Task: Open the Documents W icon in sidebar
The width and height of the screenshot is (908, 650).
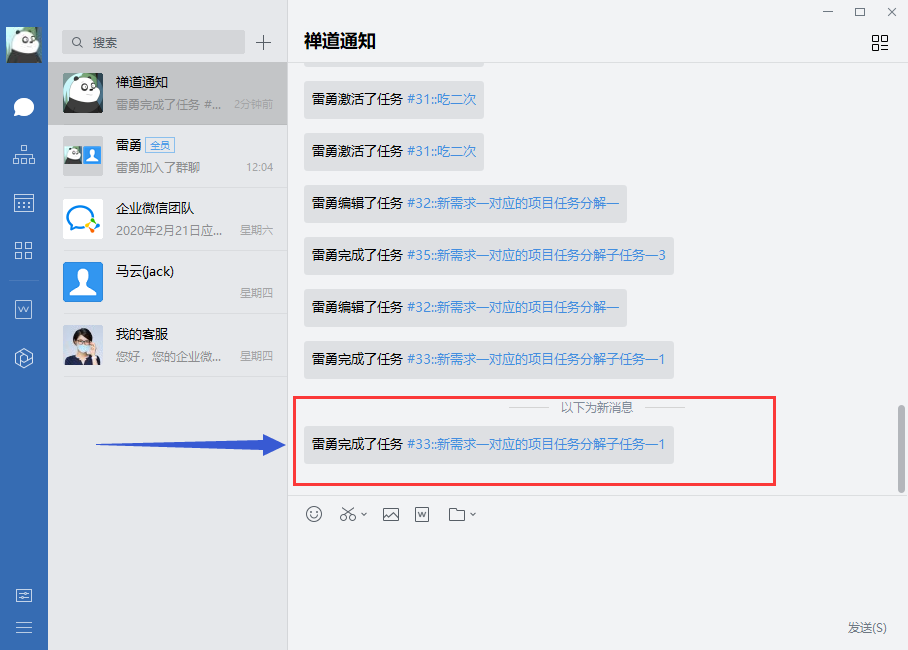Action: pyautogui.click(x=24, y=309)
